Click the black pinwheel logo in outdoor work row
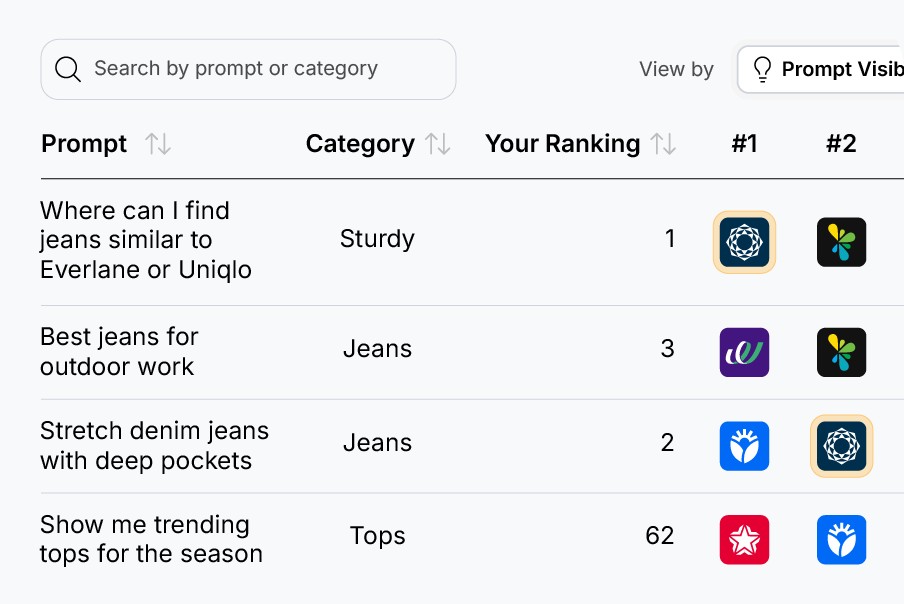This screenshot has width=904, height=604. [841, 352]
